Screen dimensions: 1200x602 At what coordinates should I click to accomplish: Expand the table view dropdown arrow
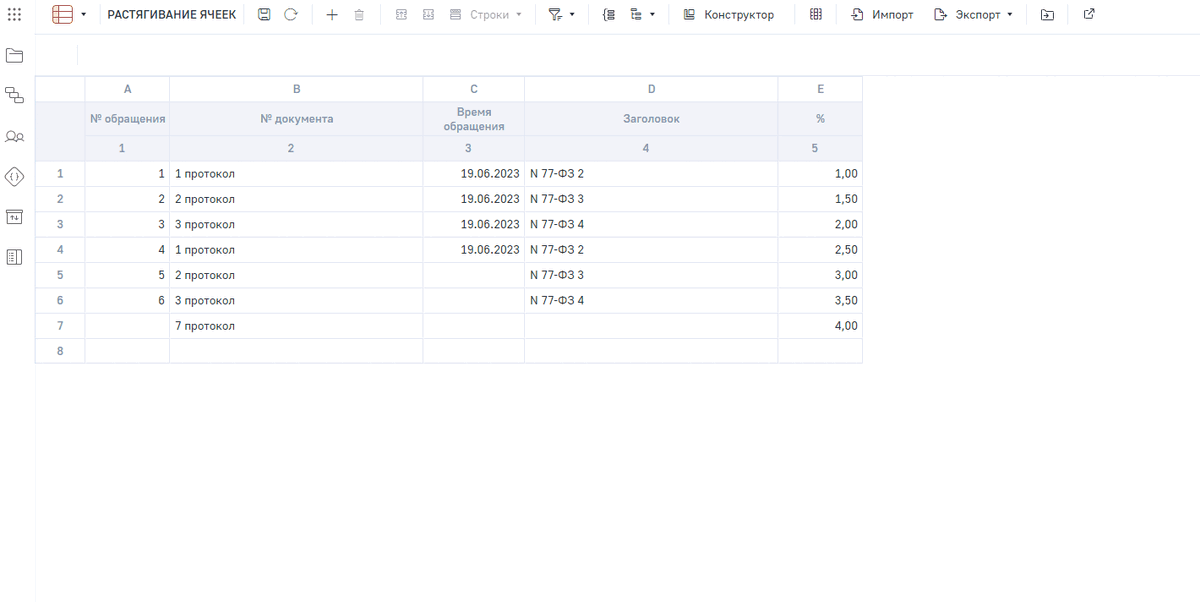84,15
